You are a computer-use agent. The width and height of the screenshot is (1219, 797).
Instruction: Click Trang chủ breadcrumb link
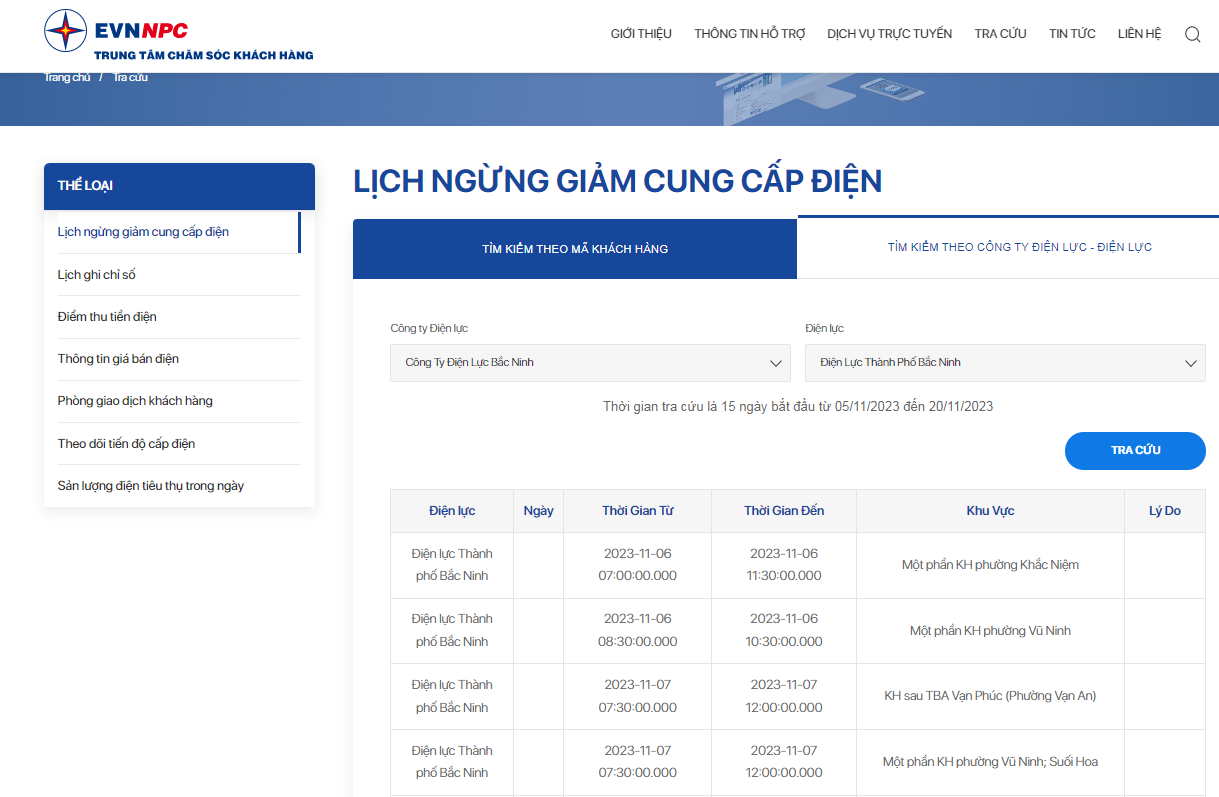[67, 77]
